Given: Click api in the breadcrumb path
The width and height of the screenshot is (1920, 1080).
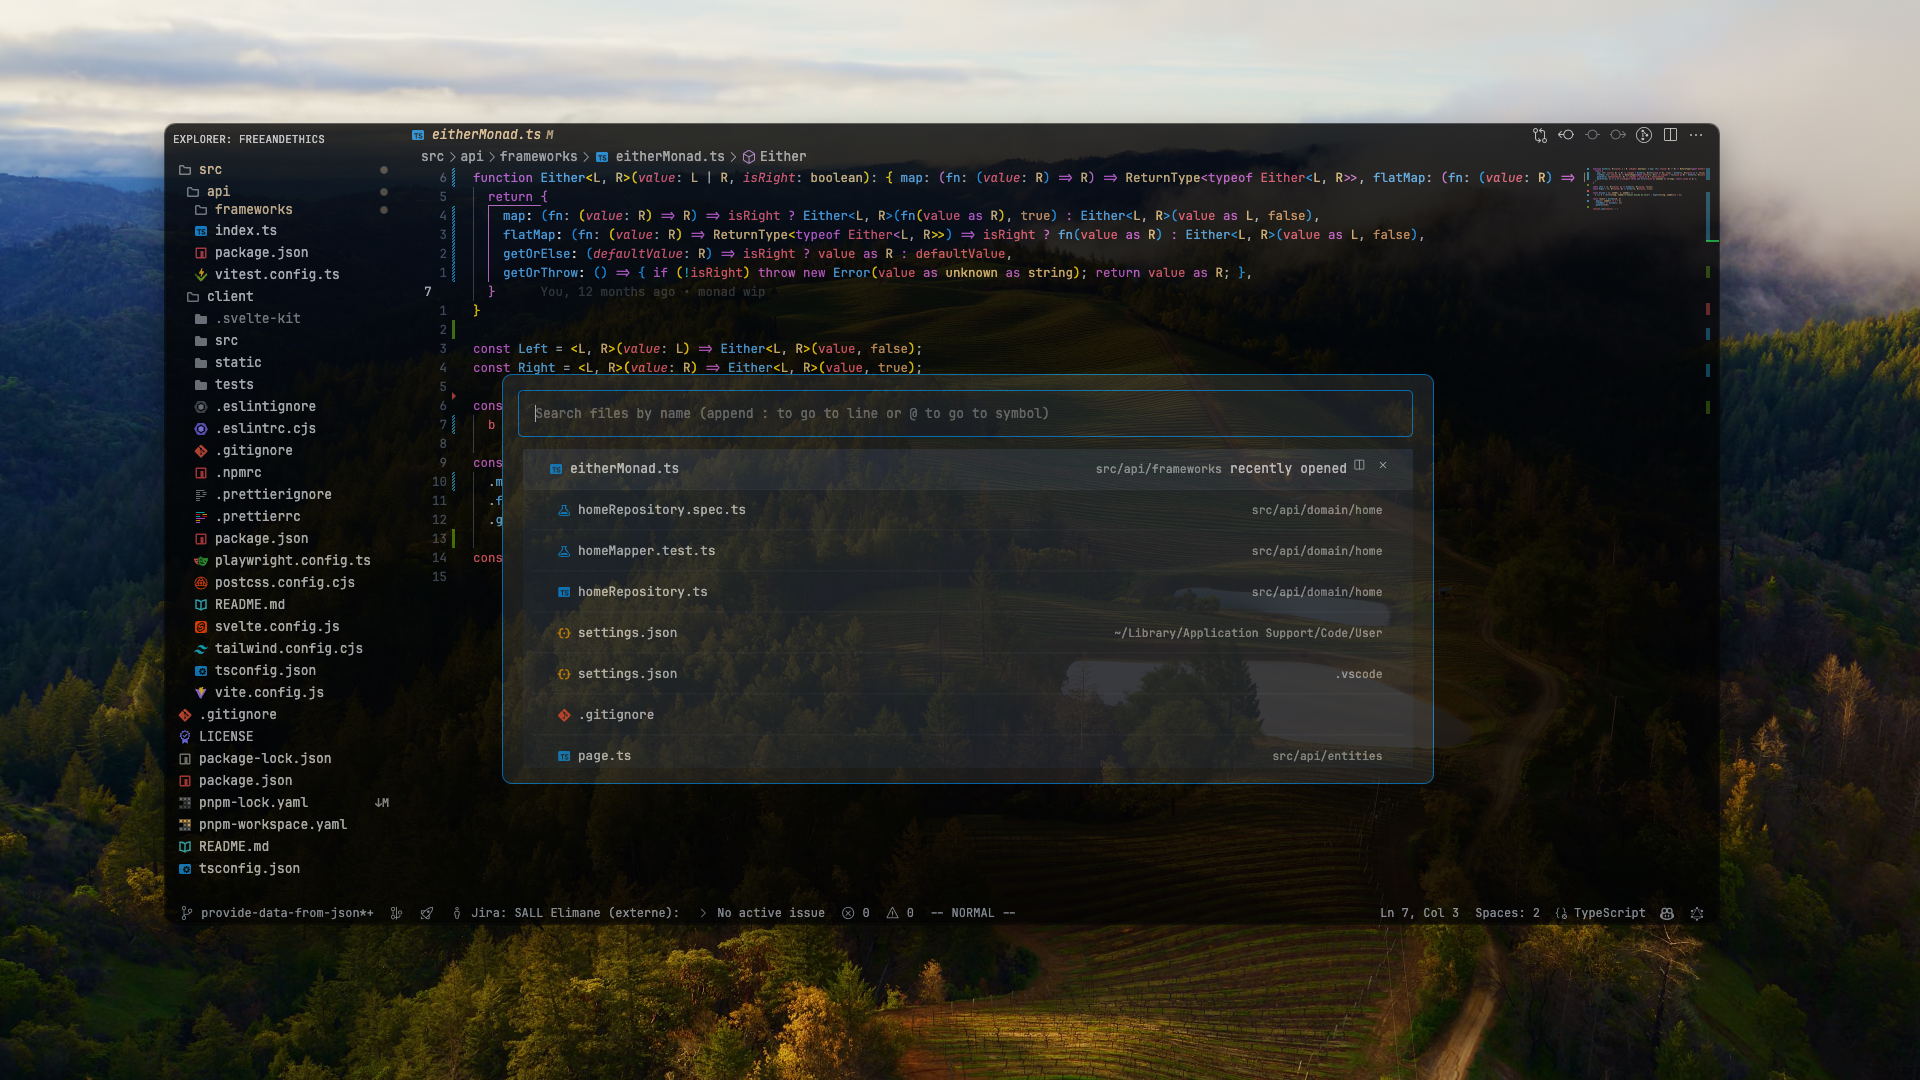Looking at the screenshot, I should click(471, 157).
